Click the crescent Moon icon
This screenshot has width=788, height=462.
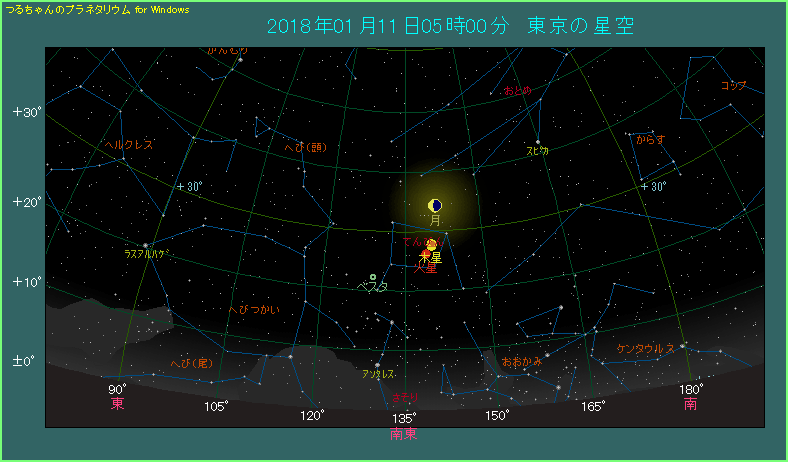click(x=434, y=205)
